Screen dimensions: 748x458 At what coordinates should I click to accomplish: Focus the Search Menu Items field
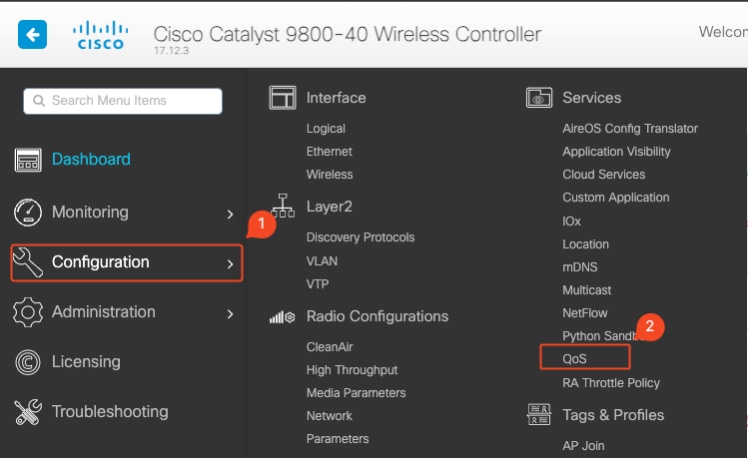[123, 101]
